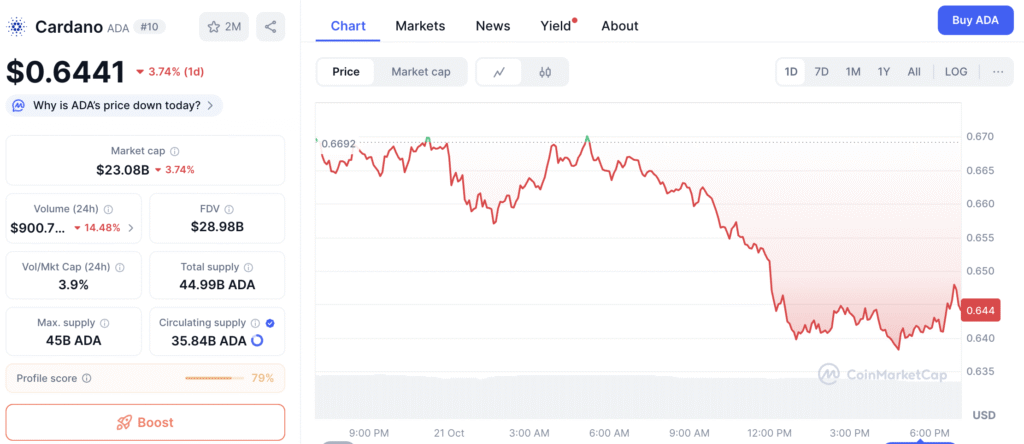1024x444 pixels.
Task: Open the Markets tab
Action: click(420, 26)
